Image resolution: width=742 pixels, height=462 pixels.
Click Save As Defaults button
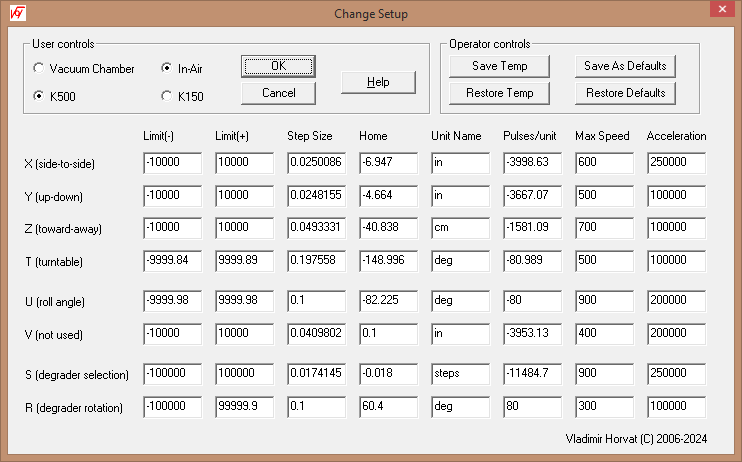click(625, 66)
